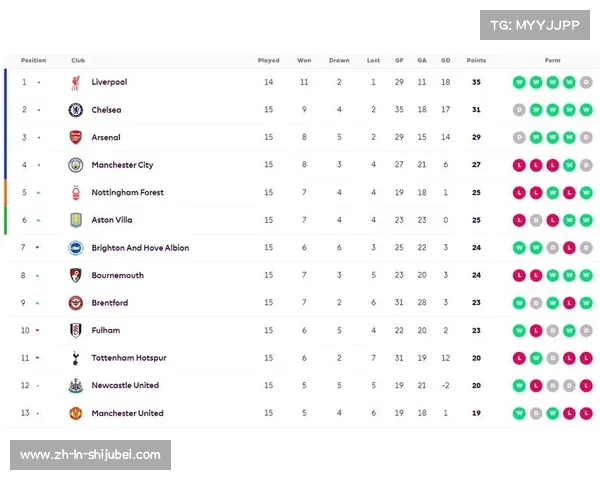Click the Liverpool club crest
The width and height of the screenshot is (600, 480).
click(x=76, y=83)
